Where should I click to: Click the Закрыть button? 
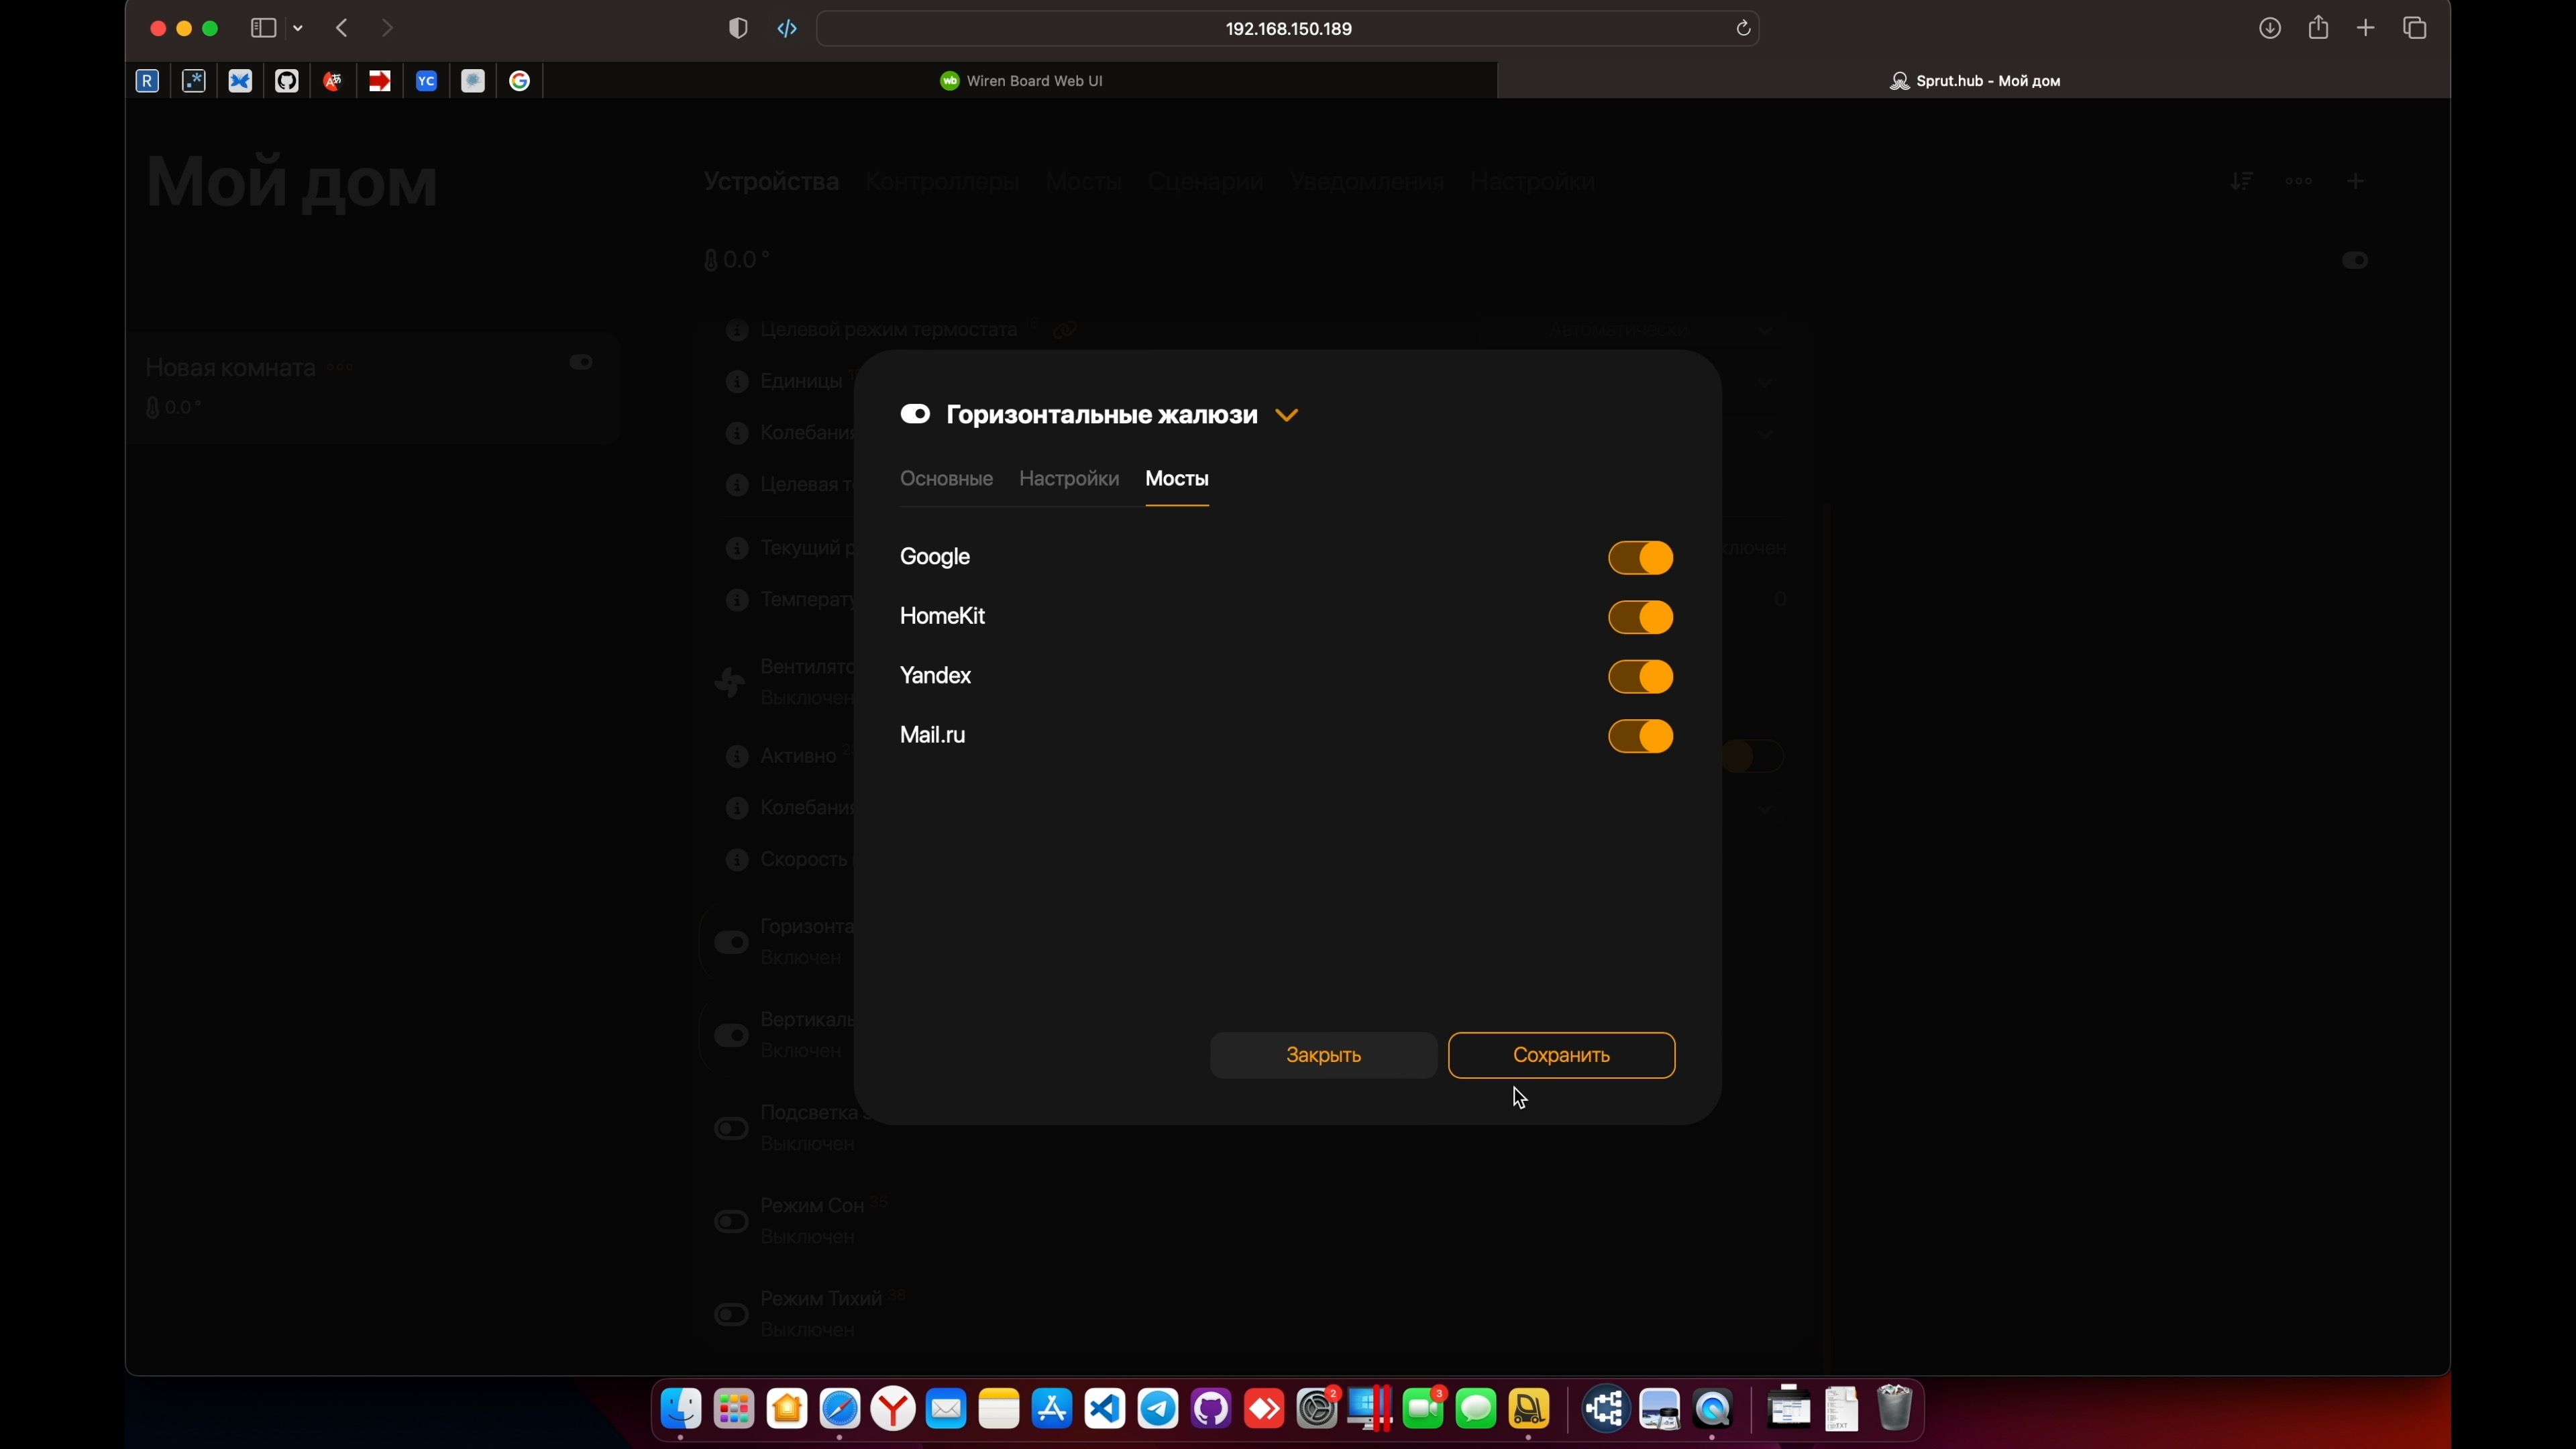point(1323,1055)
